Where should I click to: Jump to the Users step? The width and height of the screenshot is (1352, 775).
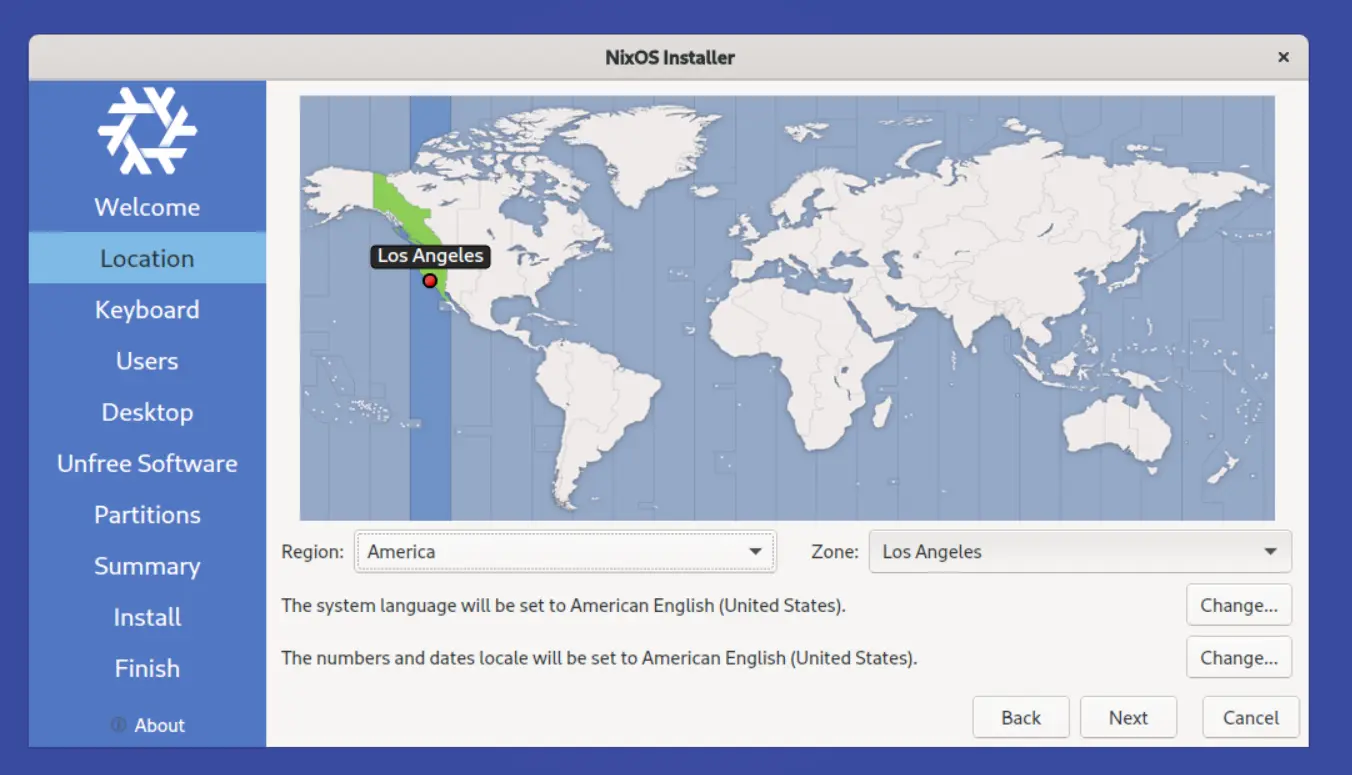click(x=147, y=361)
